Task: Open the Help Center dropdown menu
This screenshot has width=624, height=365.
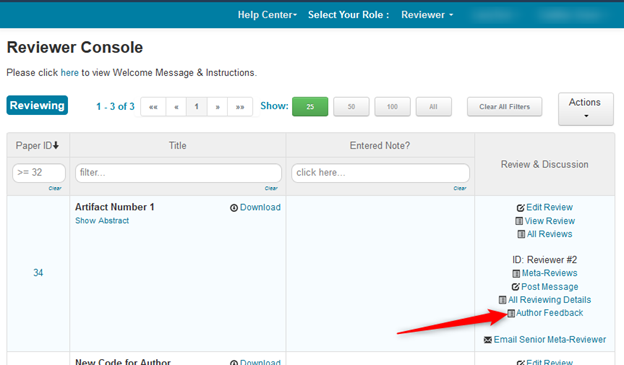Action: 267,15
